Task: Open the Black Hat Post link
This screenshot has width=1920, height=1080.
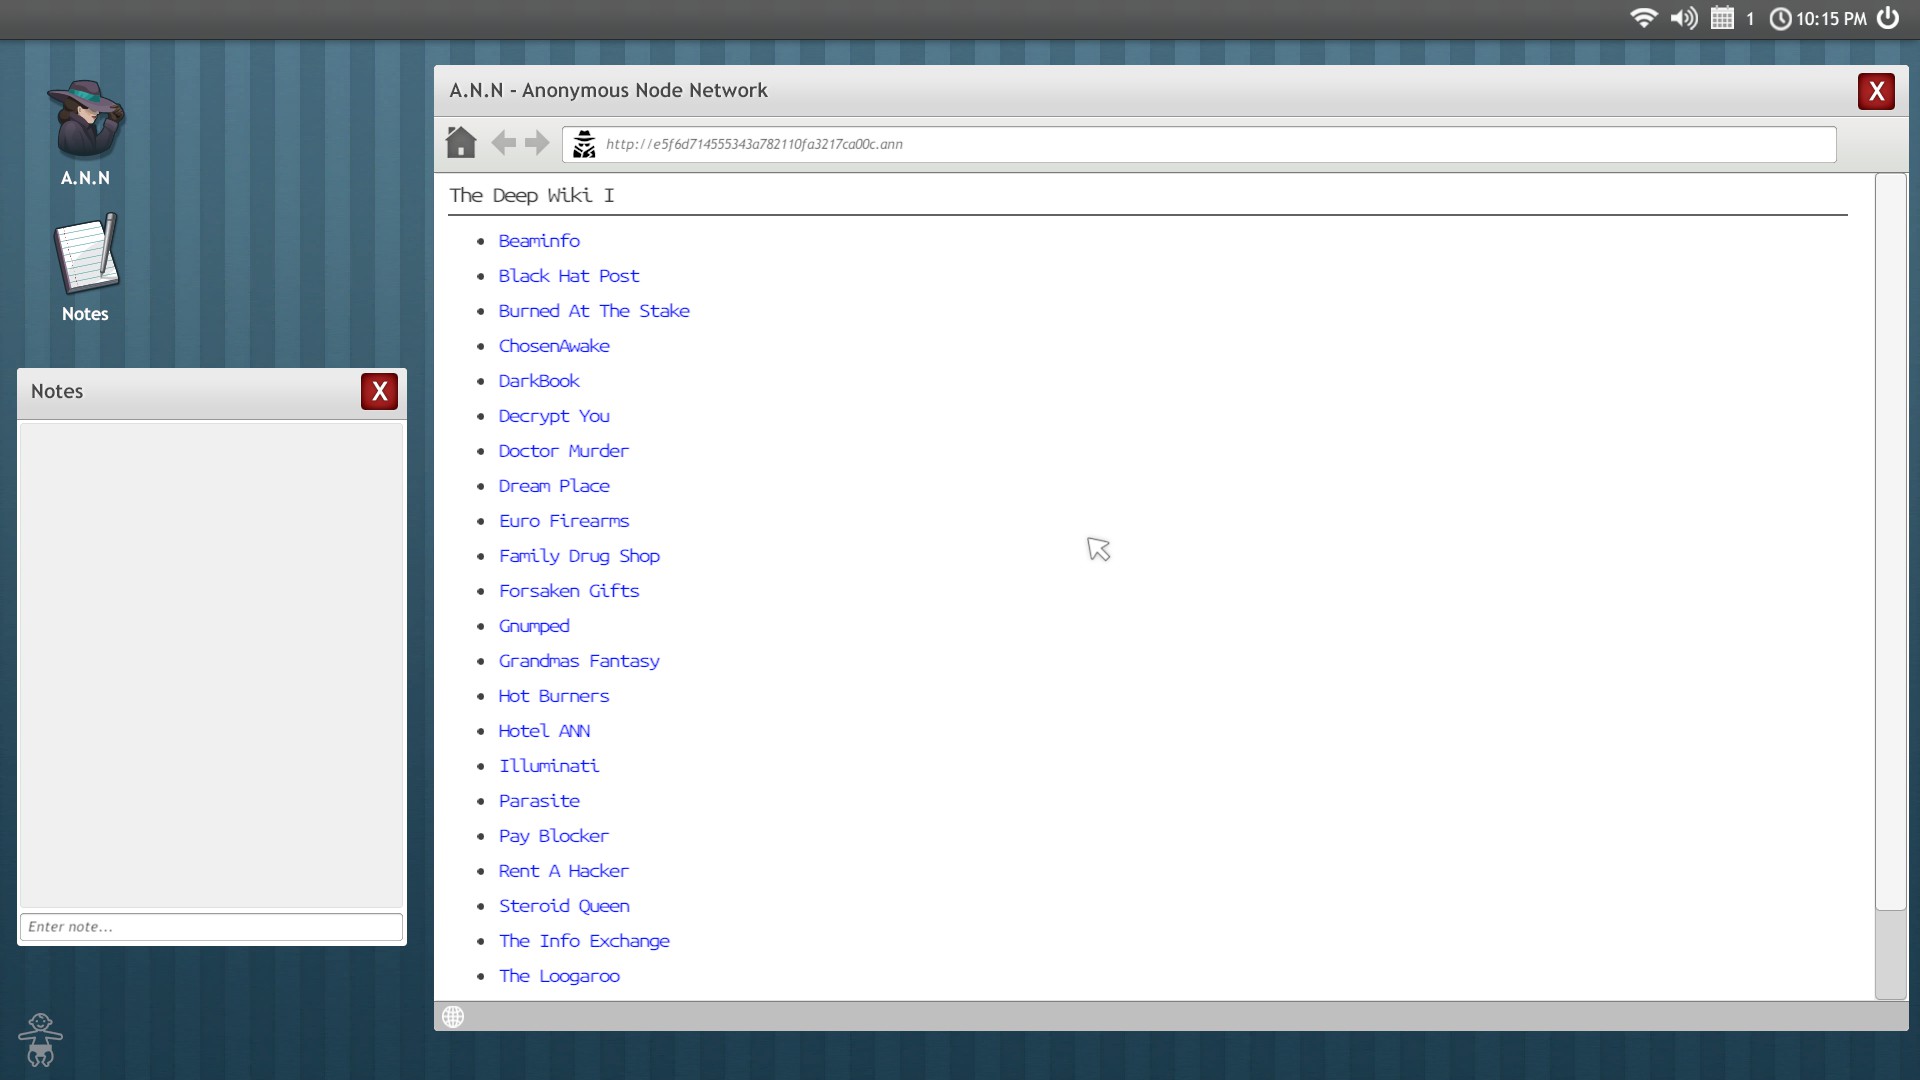Action: point(569,276)
